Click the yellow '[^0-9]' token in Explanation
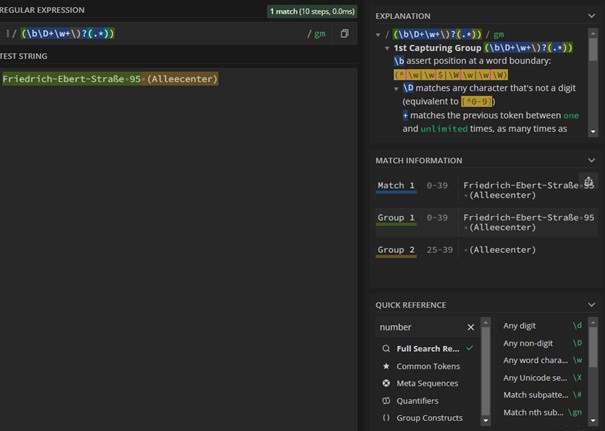605x431 pixels. coord(477,102)
